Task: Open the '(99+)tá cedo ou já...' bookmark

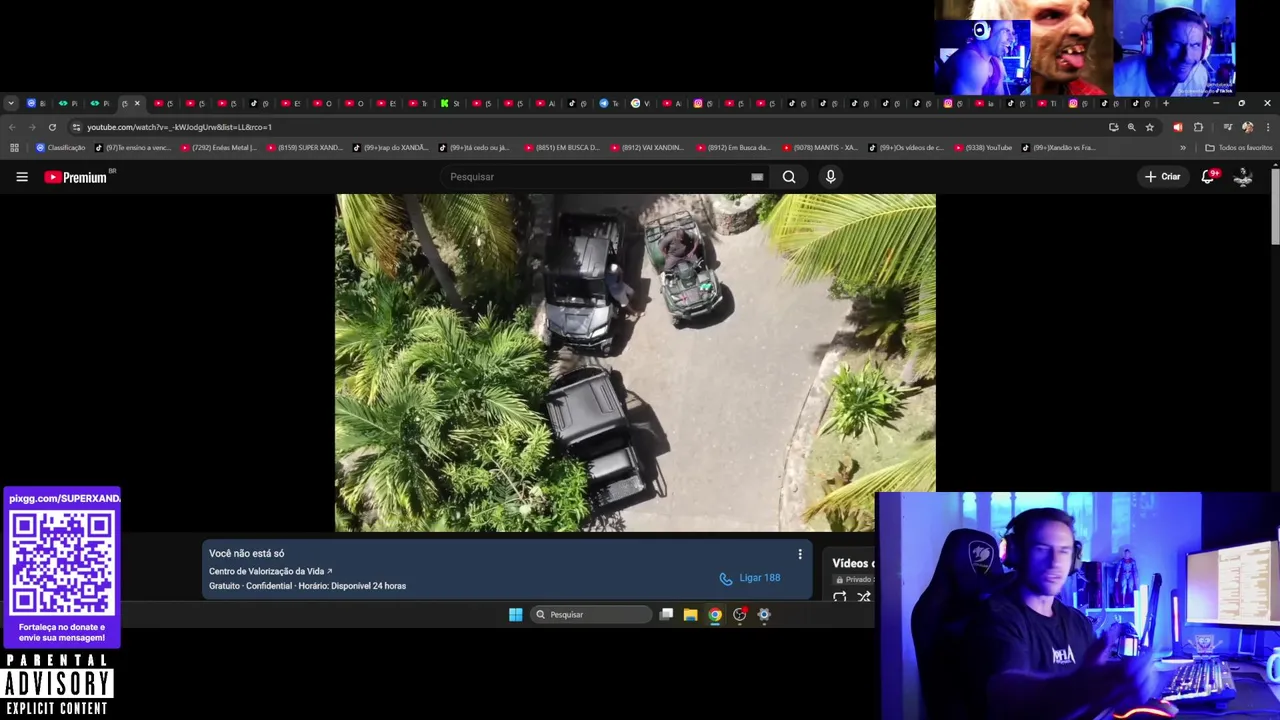Action: click(477, 148)
